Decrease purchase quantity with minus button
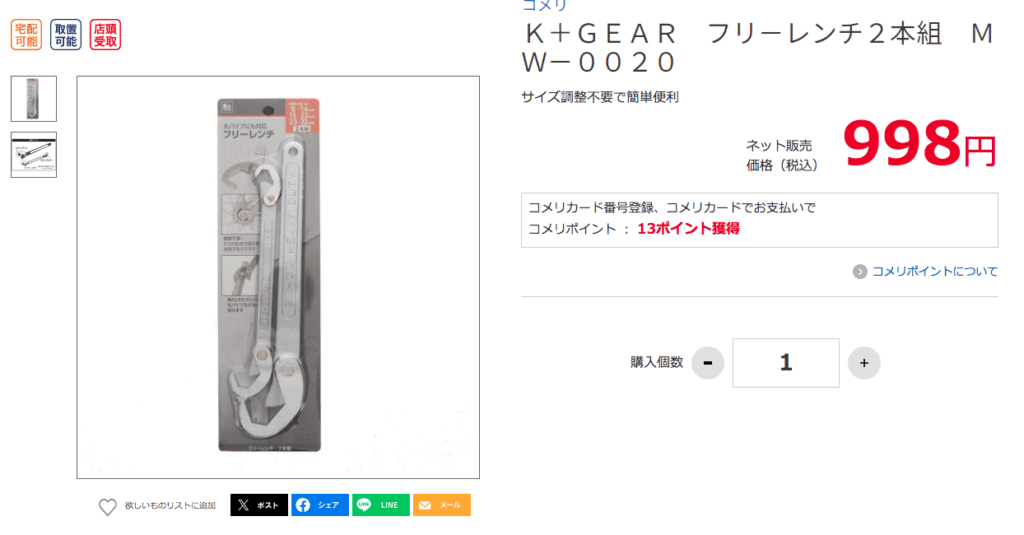The image size is (1024, 535). (708, 363)
